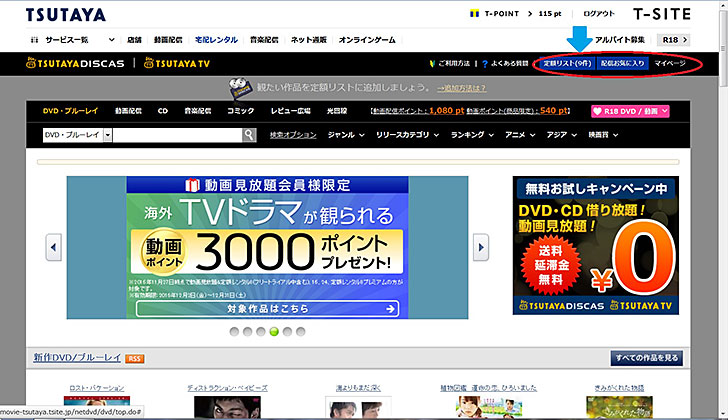Open the TSUTAYA DISCAS logo
This screenshot has height=420, width=728.
click(75, 63)
